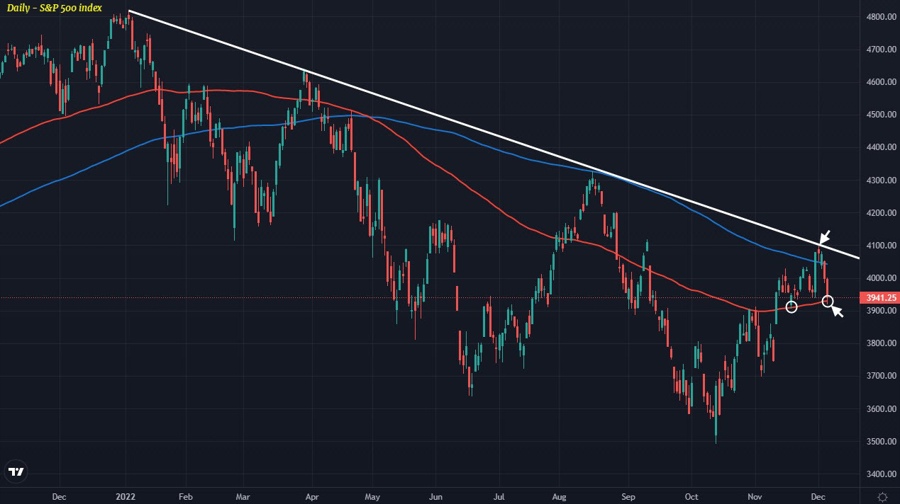
Task: Click the 4100.00 price axis label
Action: pos(881,246)
